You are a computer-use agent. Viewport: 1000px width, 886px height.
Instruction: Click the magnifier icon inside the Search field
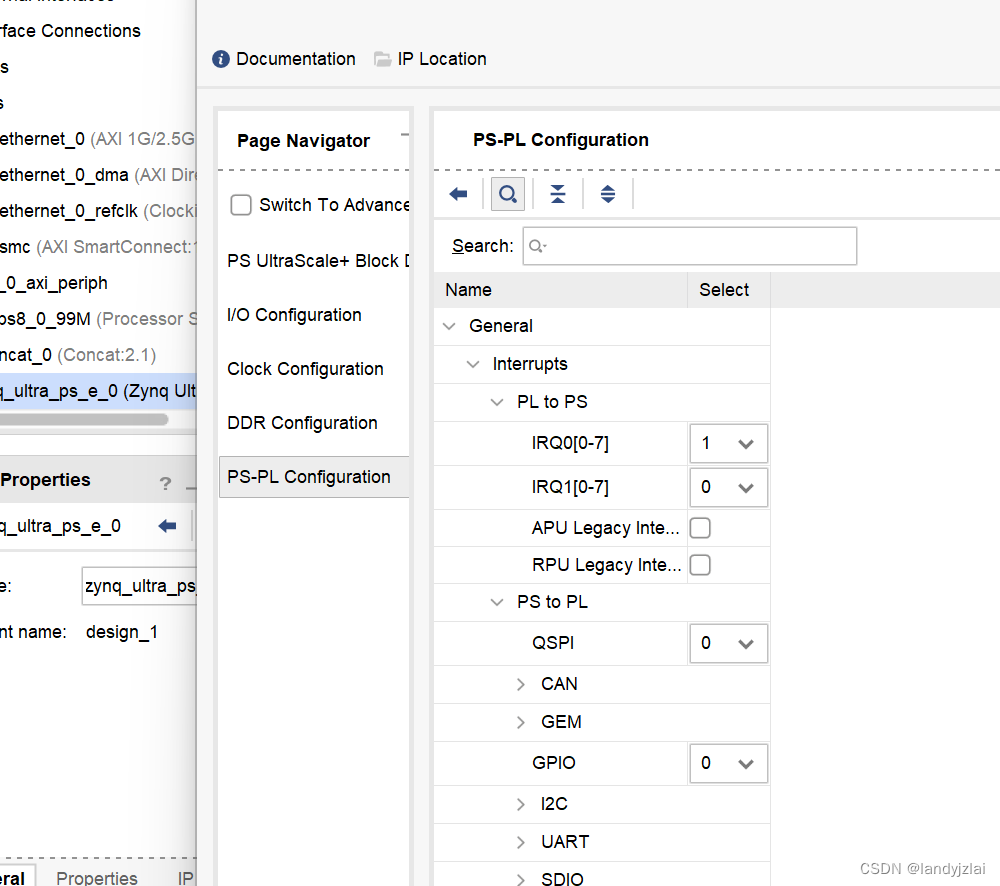pos(537,246)
